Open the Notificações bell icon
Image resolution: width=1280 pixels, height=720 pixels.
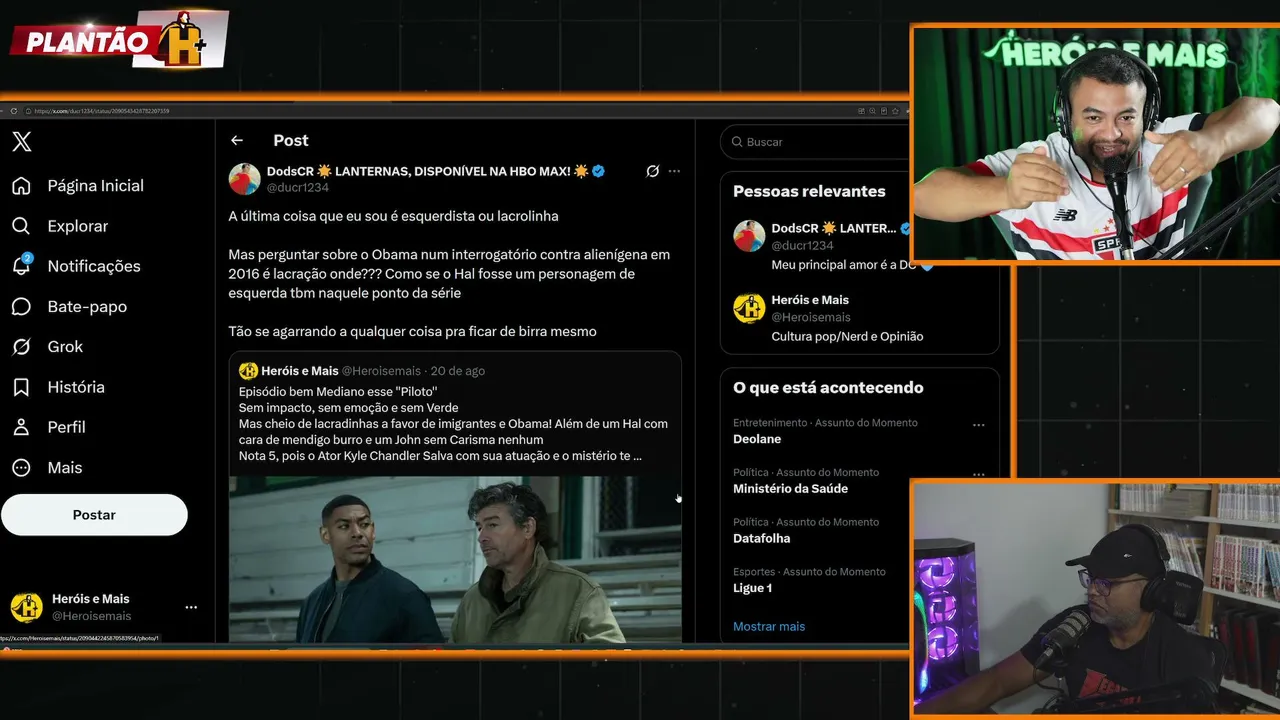pyautogui.click(x=21, y=266)
